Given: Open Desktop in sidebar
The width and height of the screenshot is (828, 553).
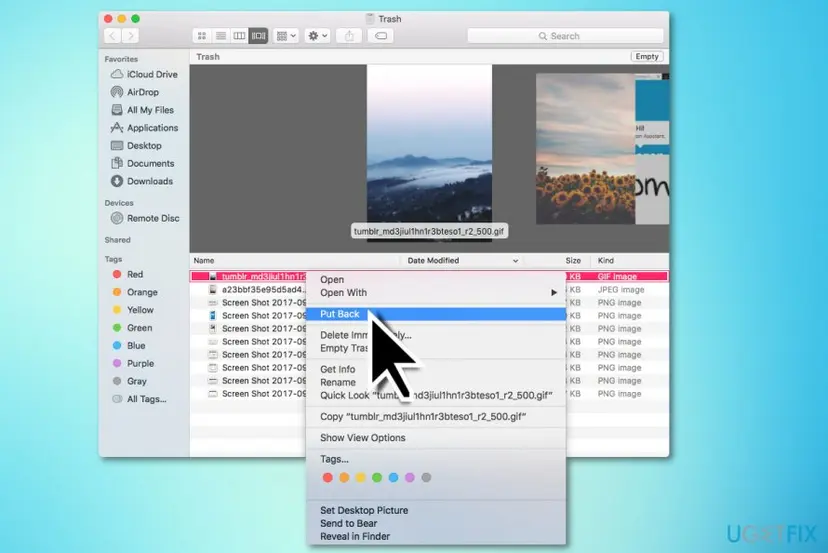Looking at the screenshot, I should click(136, 146).
